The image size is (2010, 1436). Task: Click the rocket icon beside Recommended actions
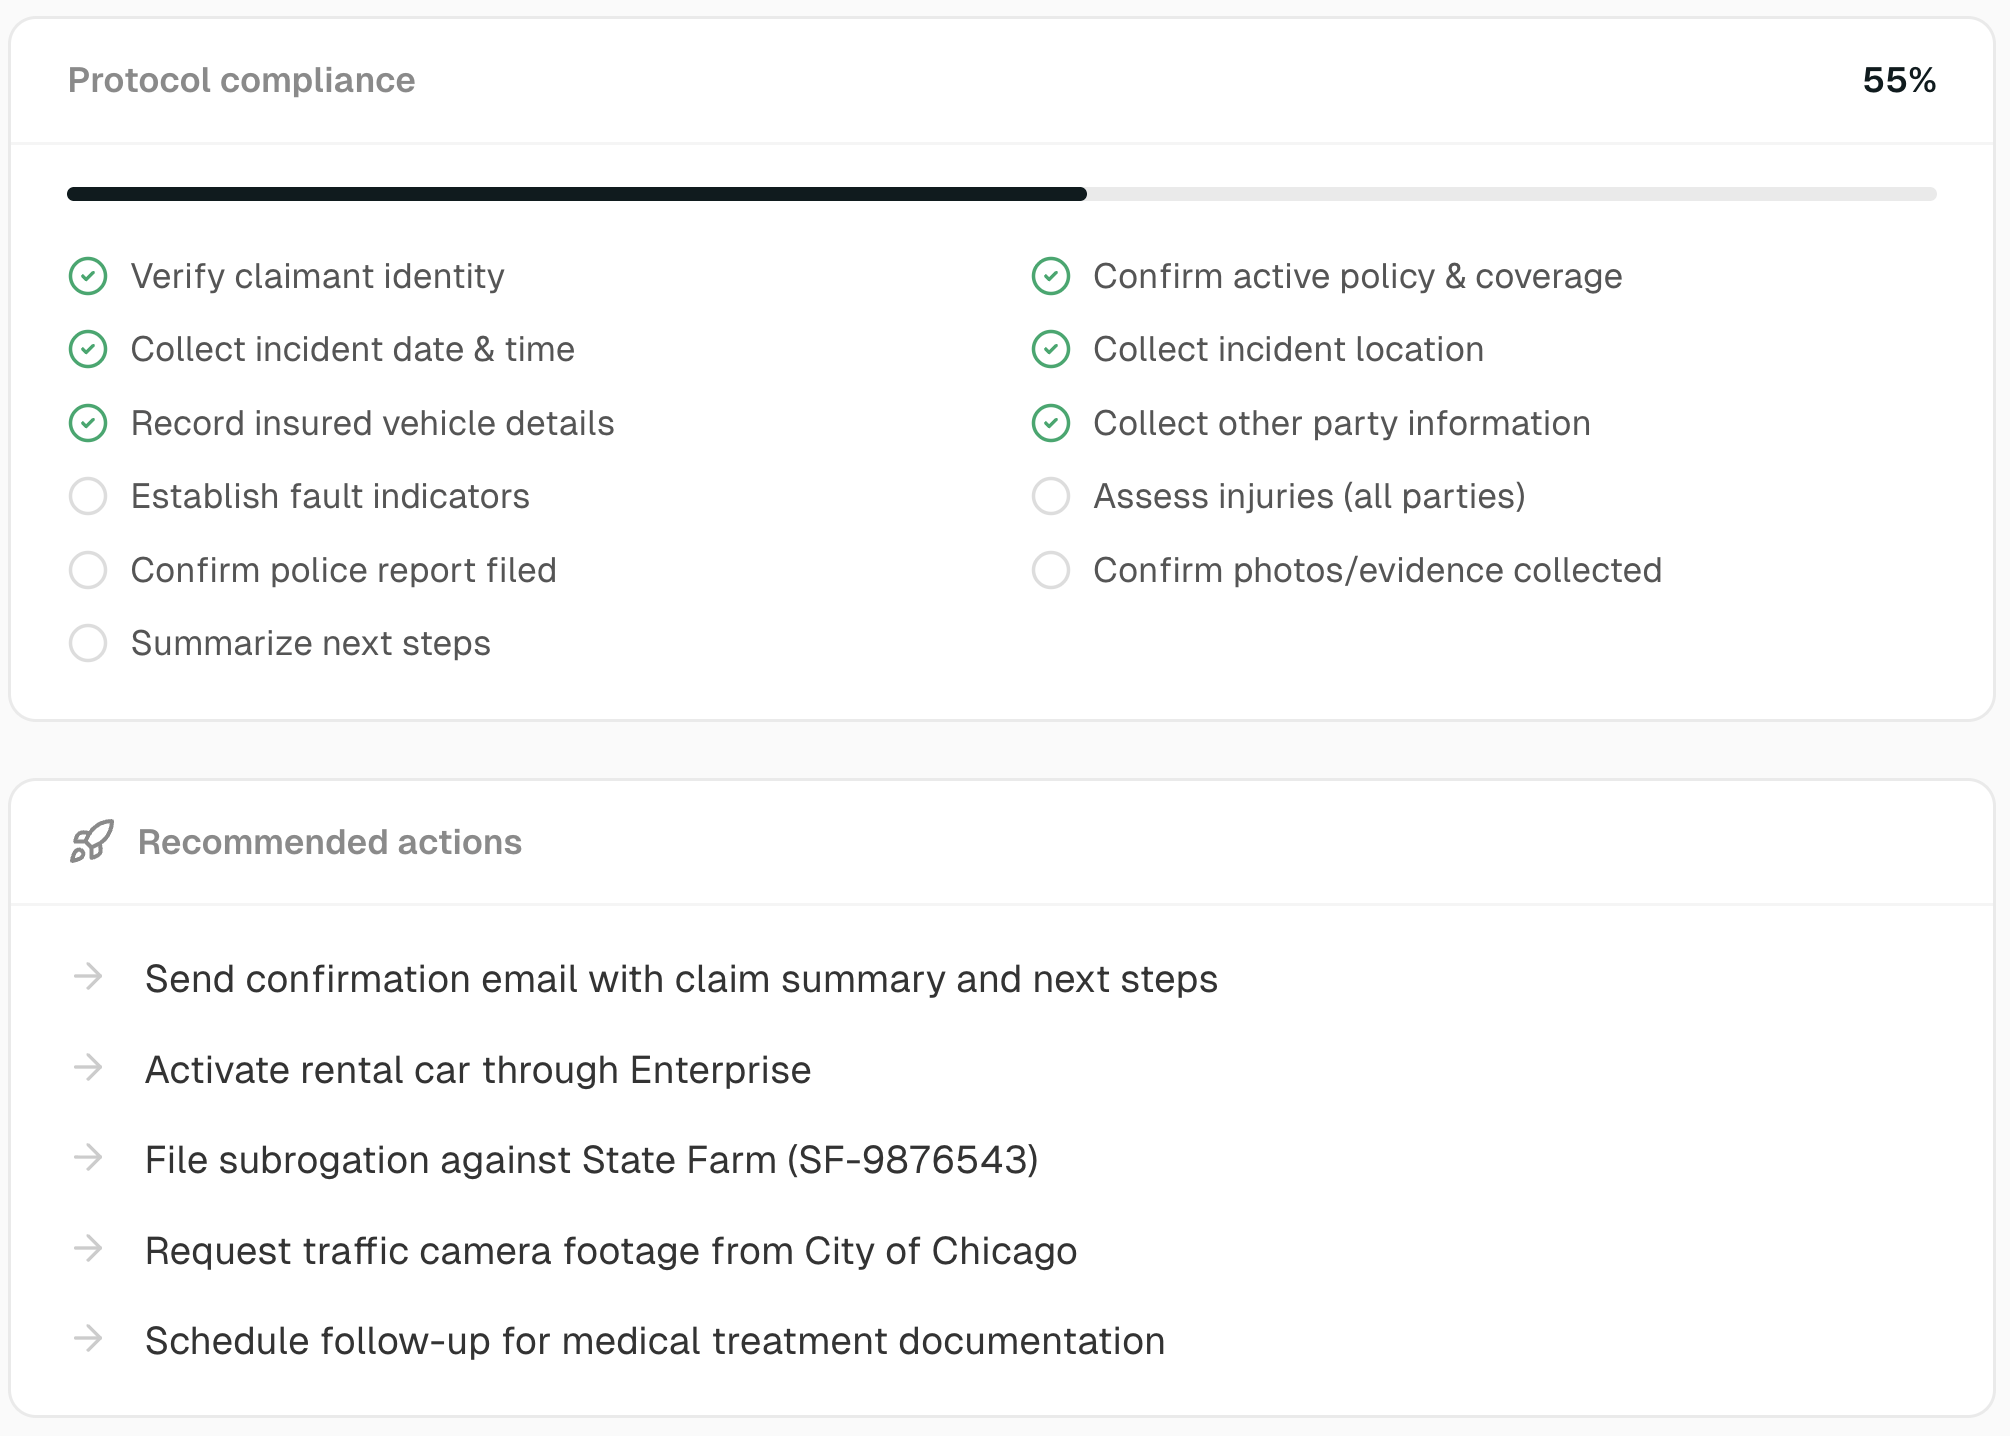91,842
